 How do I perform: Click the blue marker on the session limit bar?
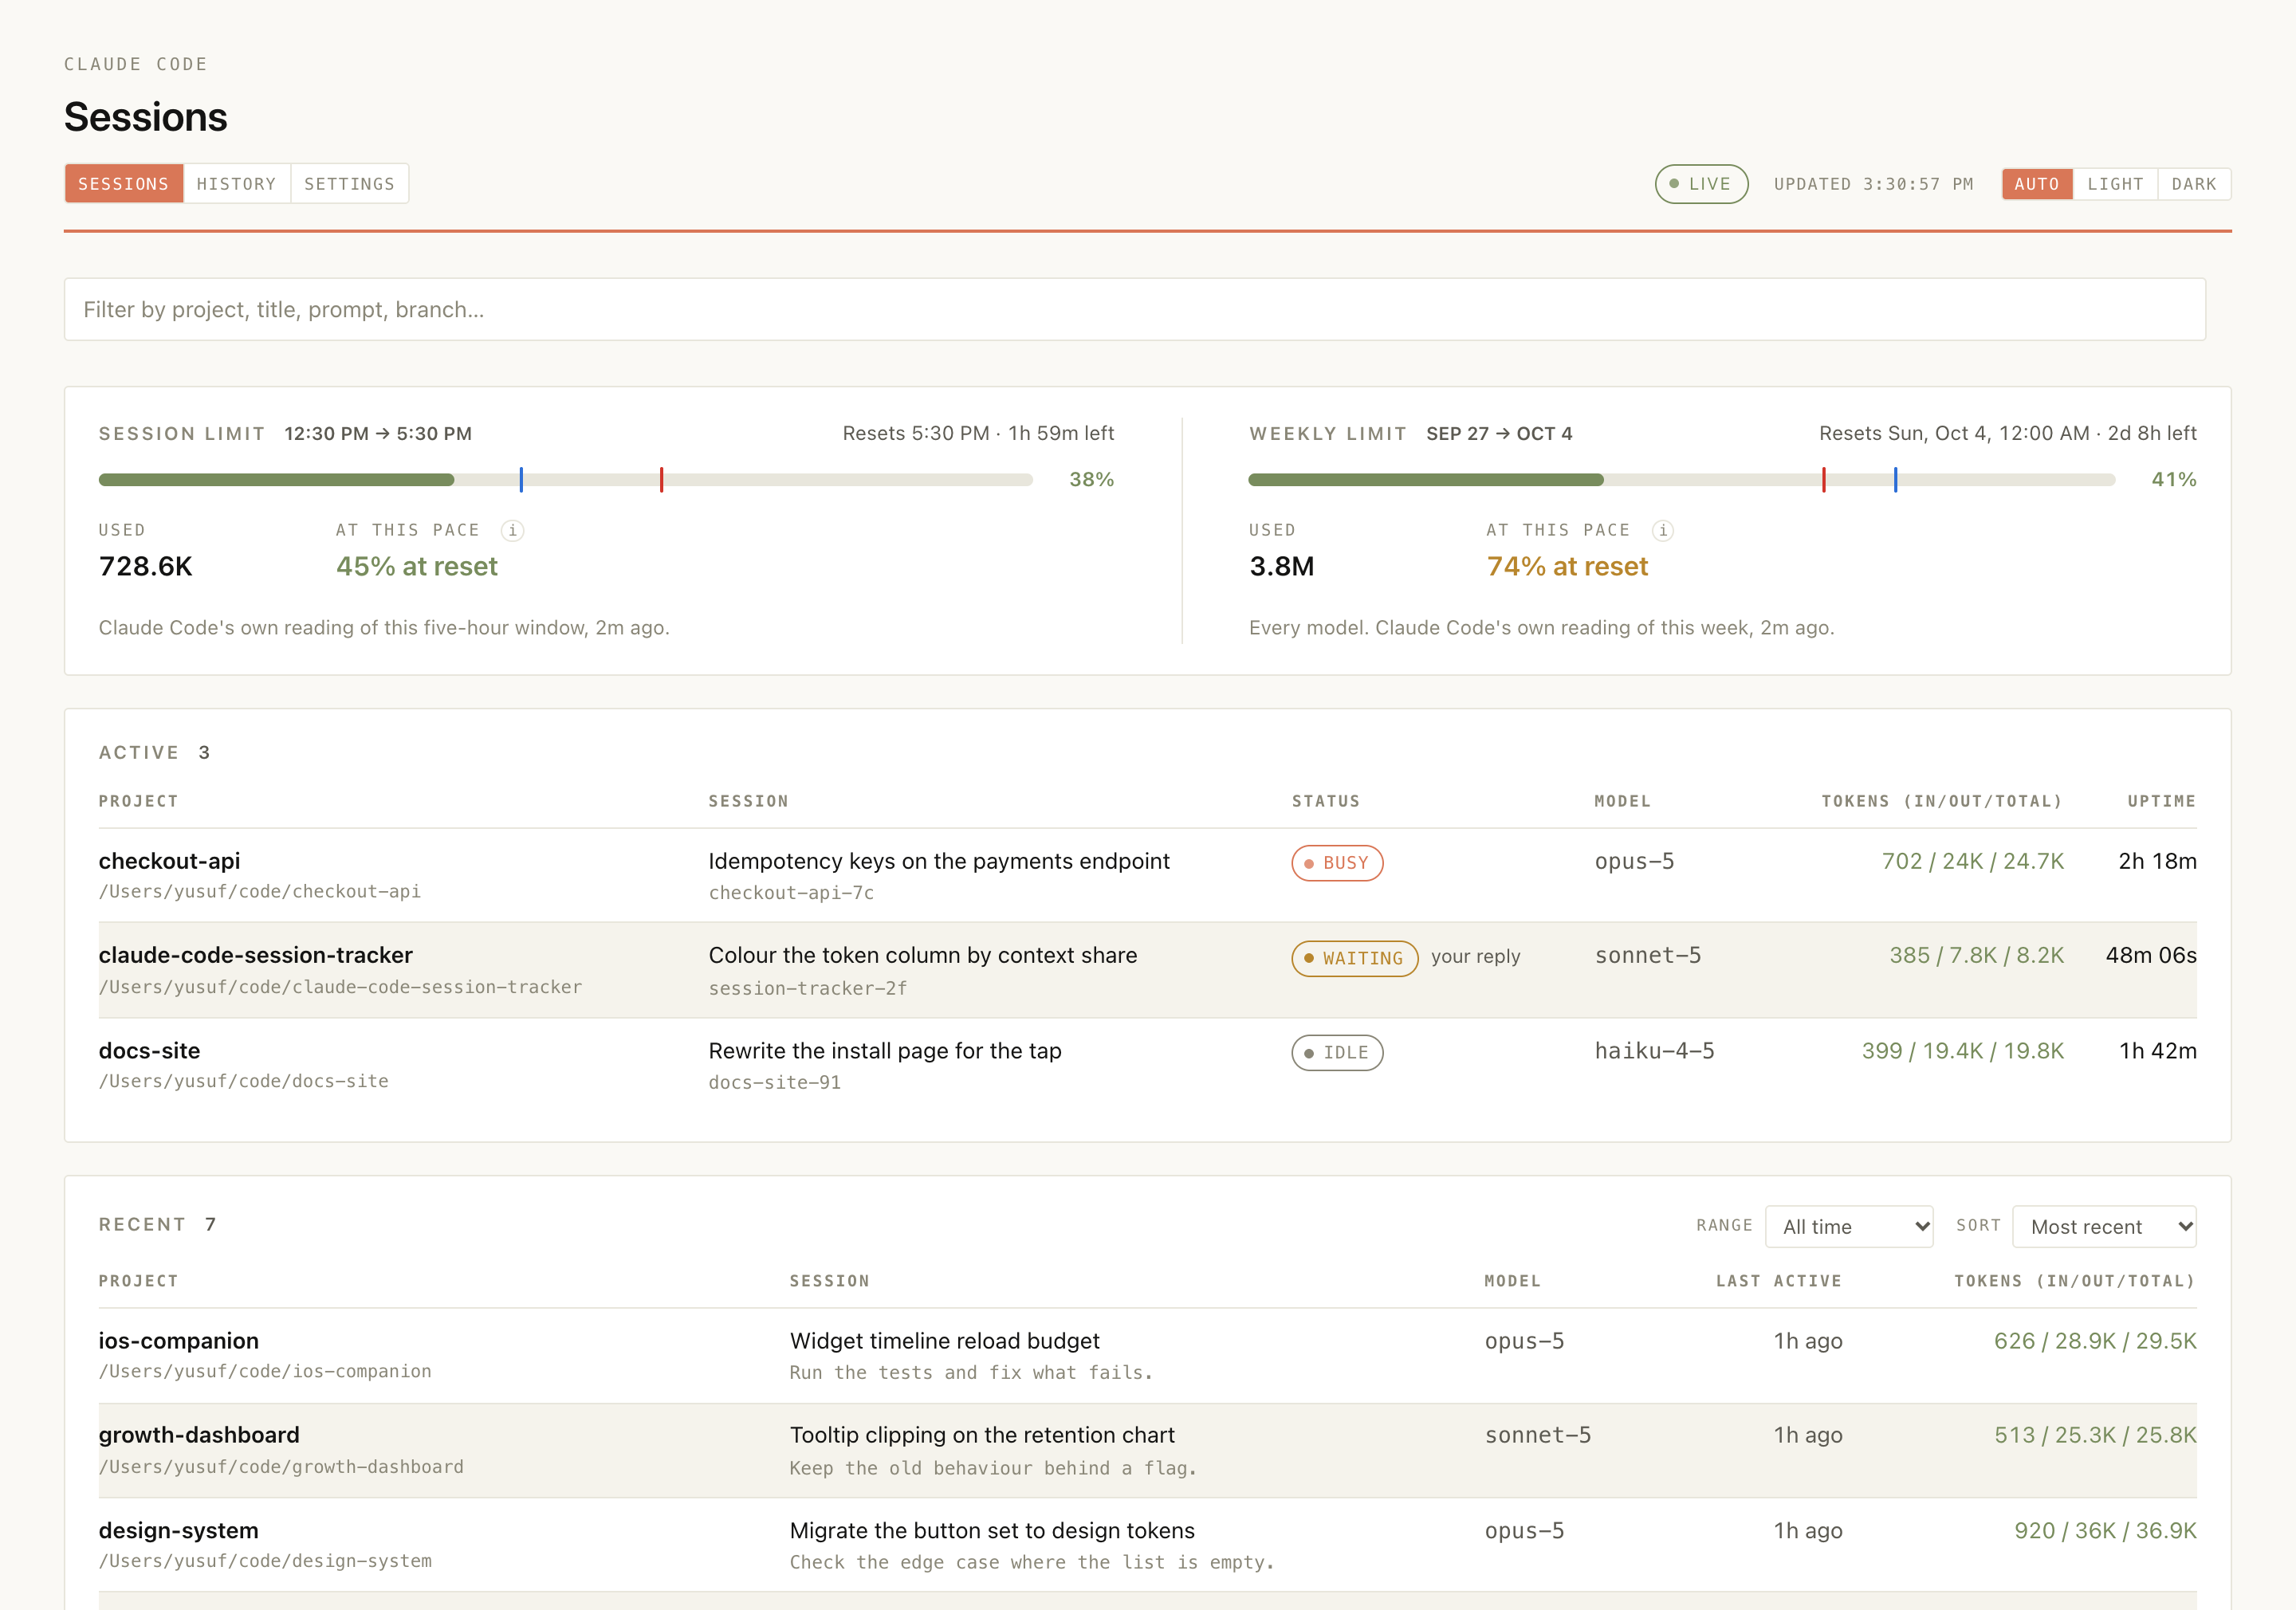coord(521,480)
